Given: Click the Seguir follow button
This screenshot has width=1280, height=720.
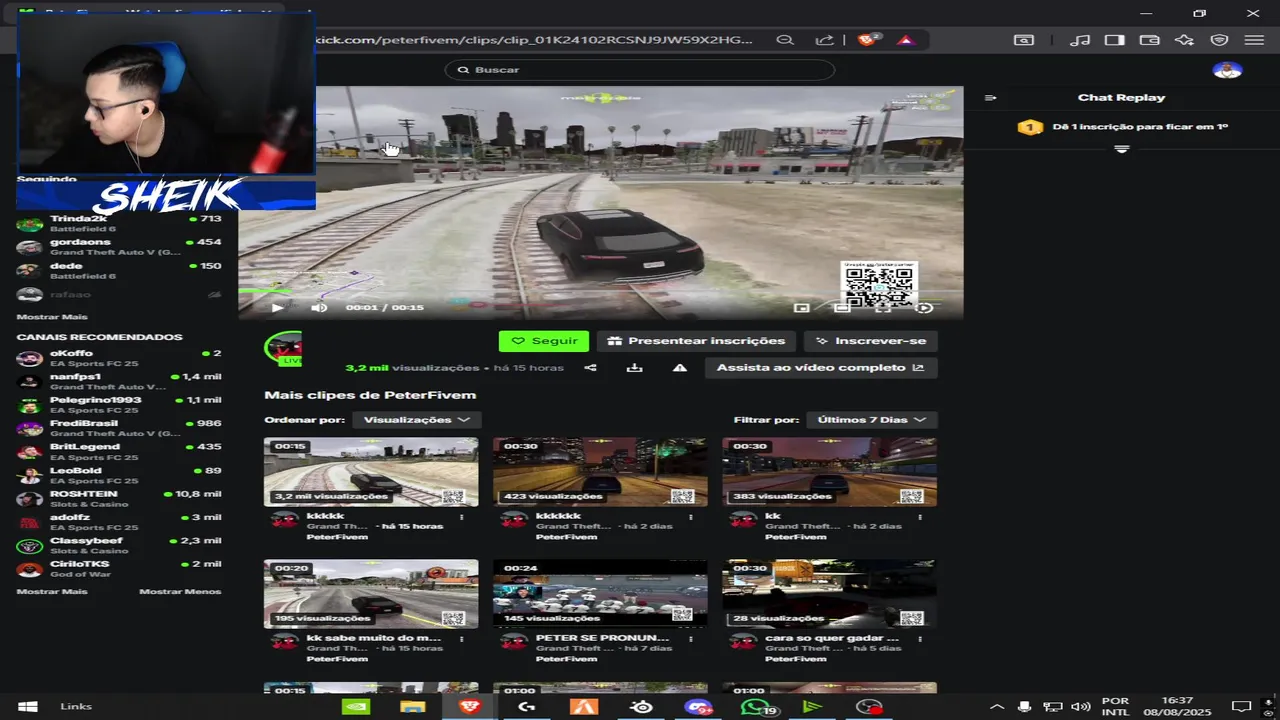Looking at the screenshot, I should [x=544, y=341].
